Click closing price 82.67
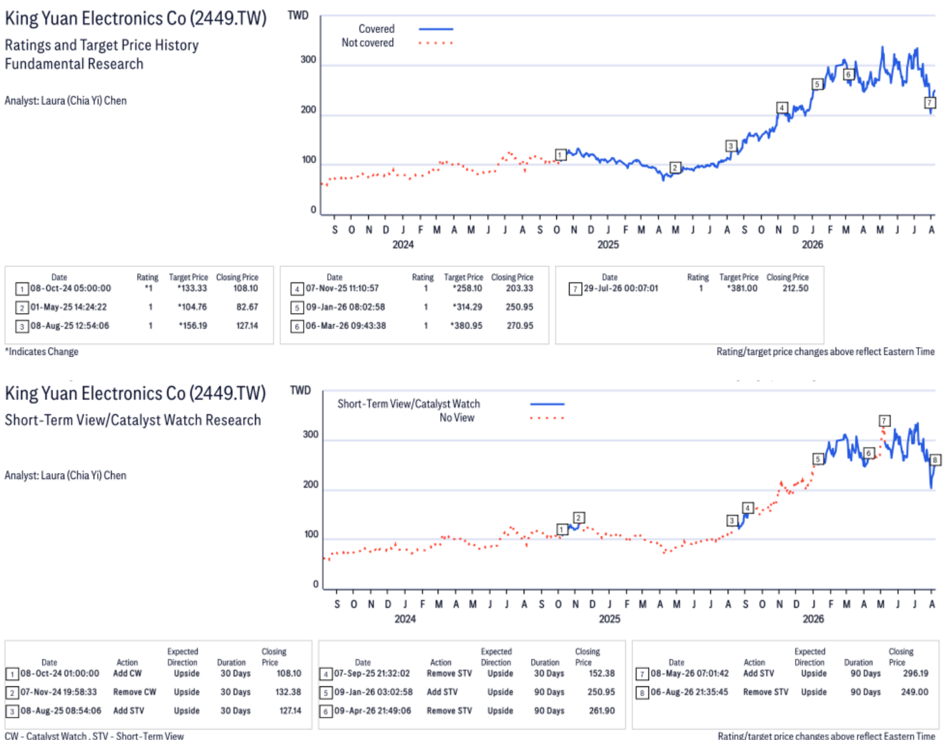Viewport: 943px width, 740px height. click(x=247, y=307)
